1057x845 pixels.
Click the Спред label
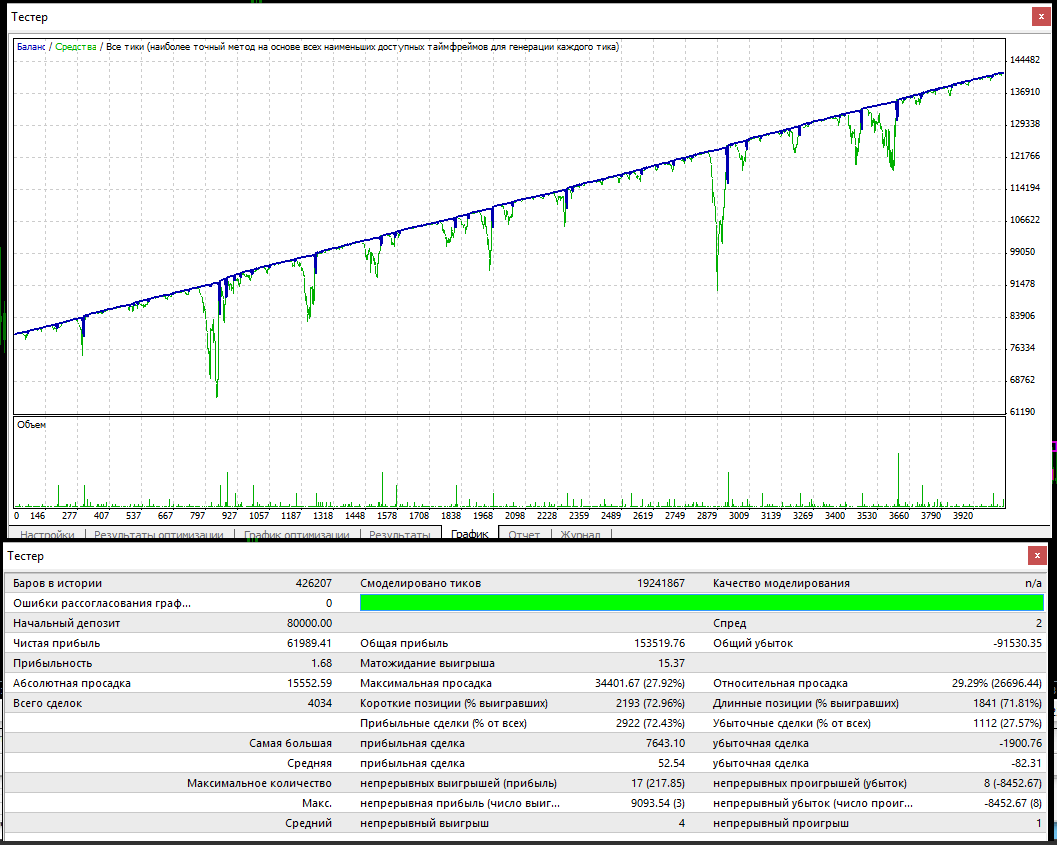point(729,623)
